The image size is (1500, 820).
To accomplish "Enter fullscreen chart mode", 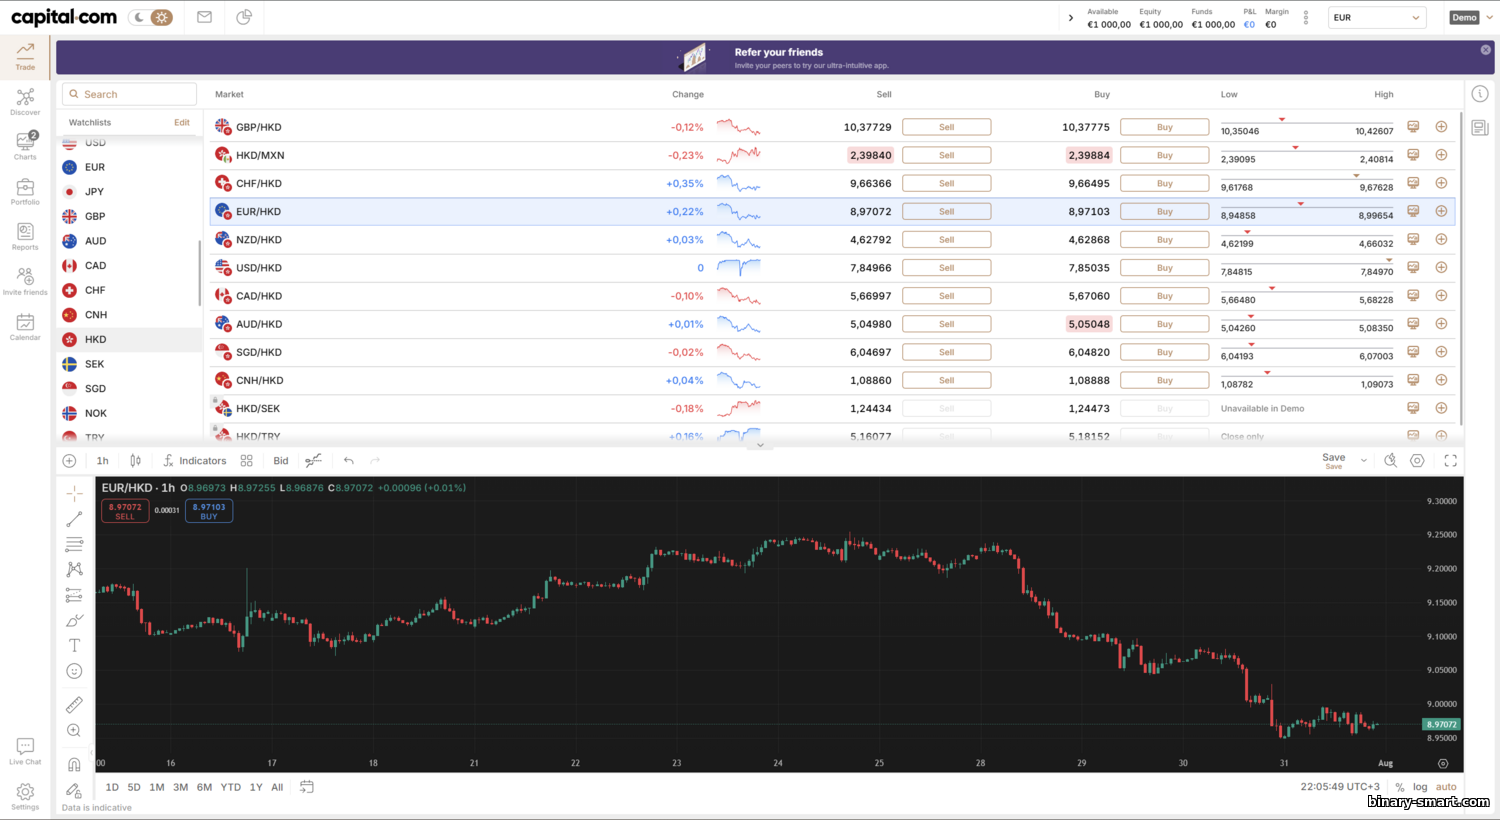I will click(1450, 461).
